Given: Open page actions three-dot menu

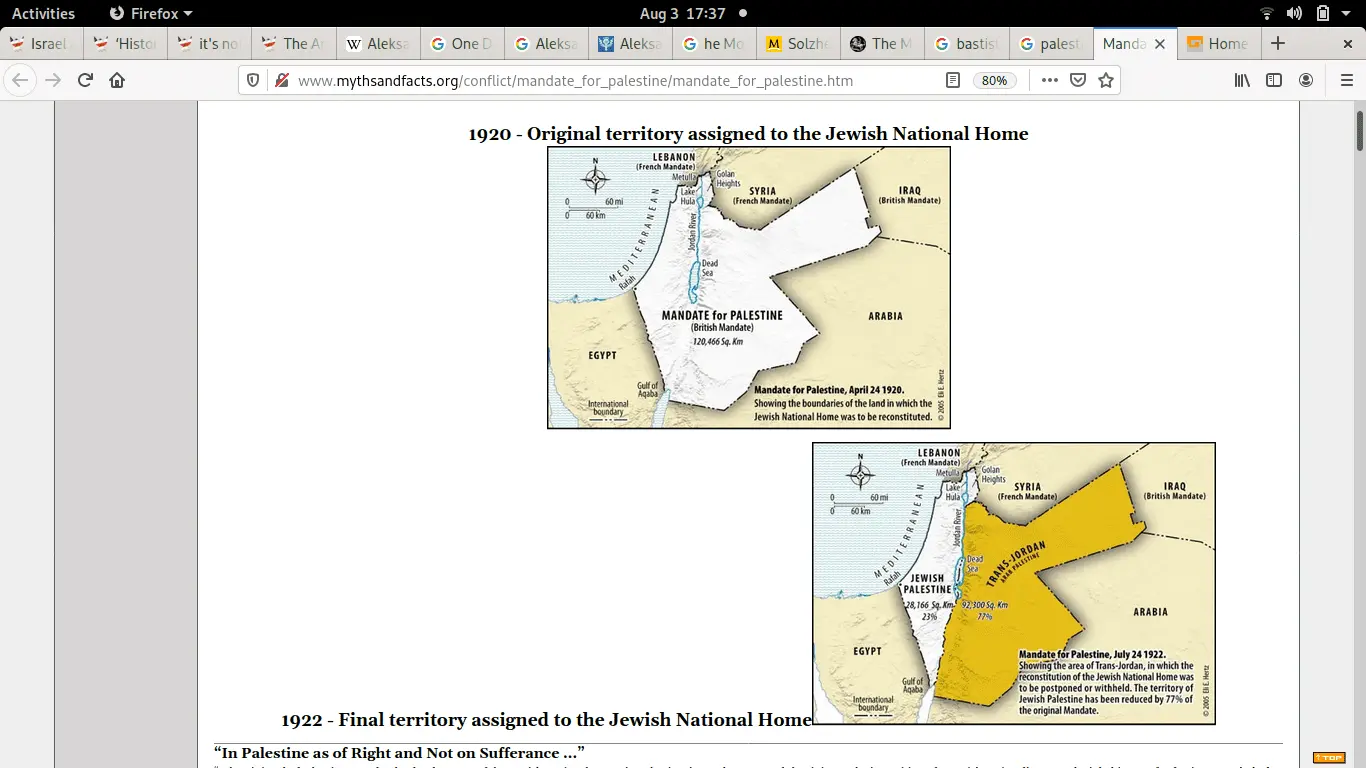Looking at the screenshot, I should 1049,80.
